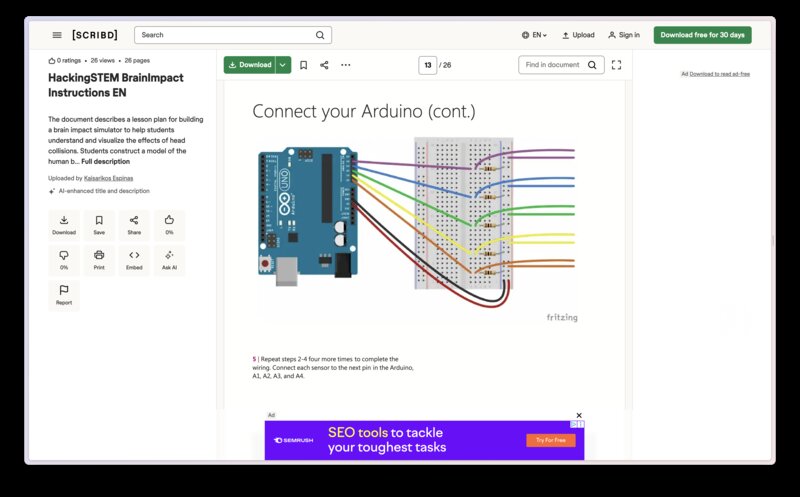
Task: Rate document with thumbs up
Action: point(169,225)
